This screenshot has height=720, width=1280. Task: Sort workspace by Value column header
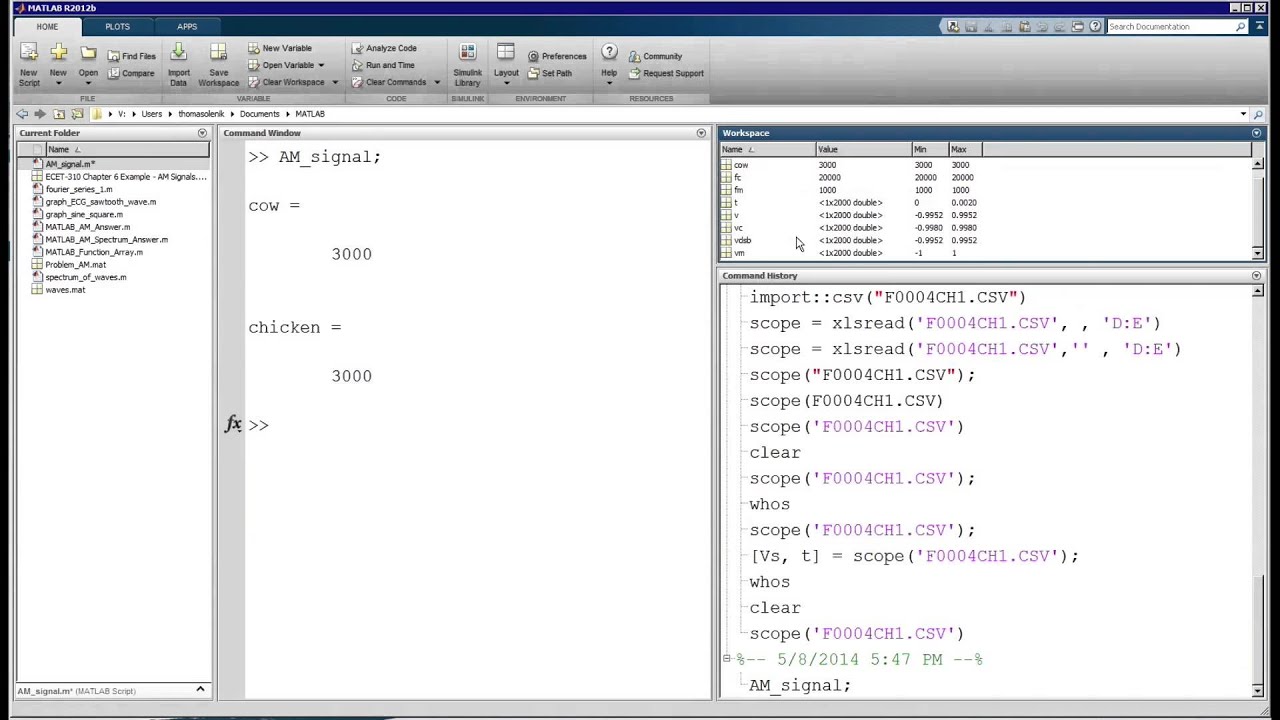point(863,150)
